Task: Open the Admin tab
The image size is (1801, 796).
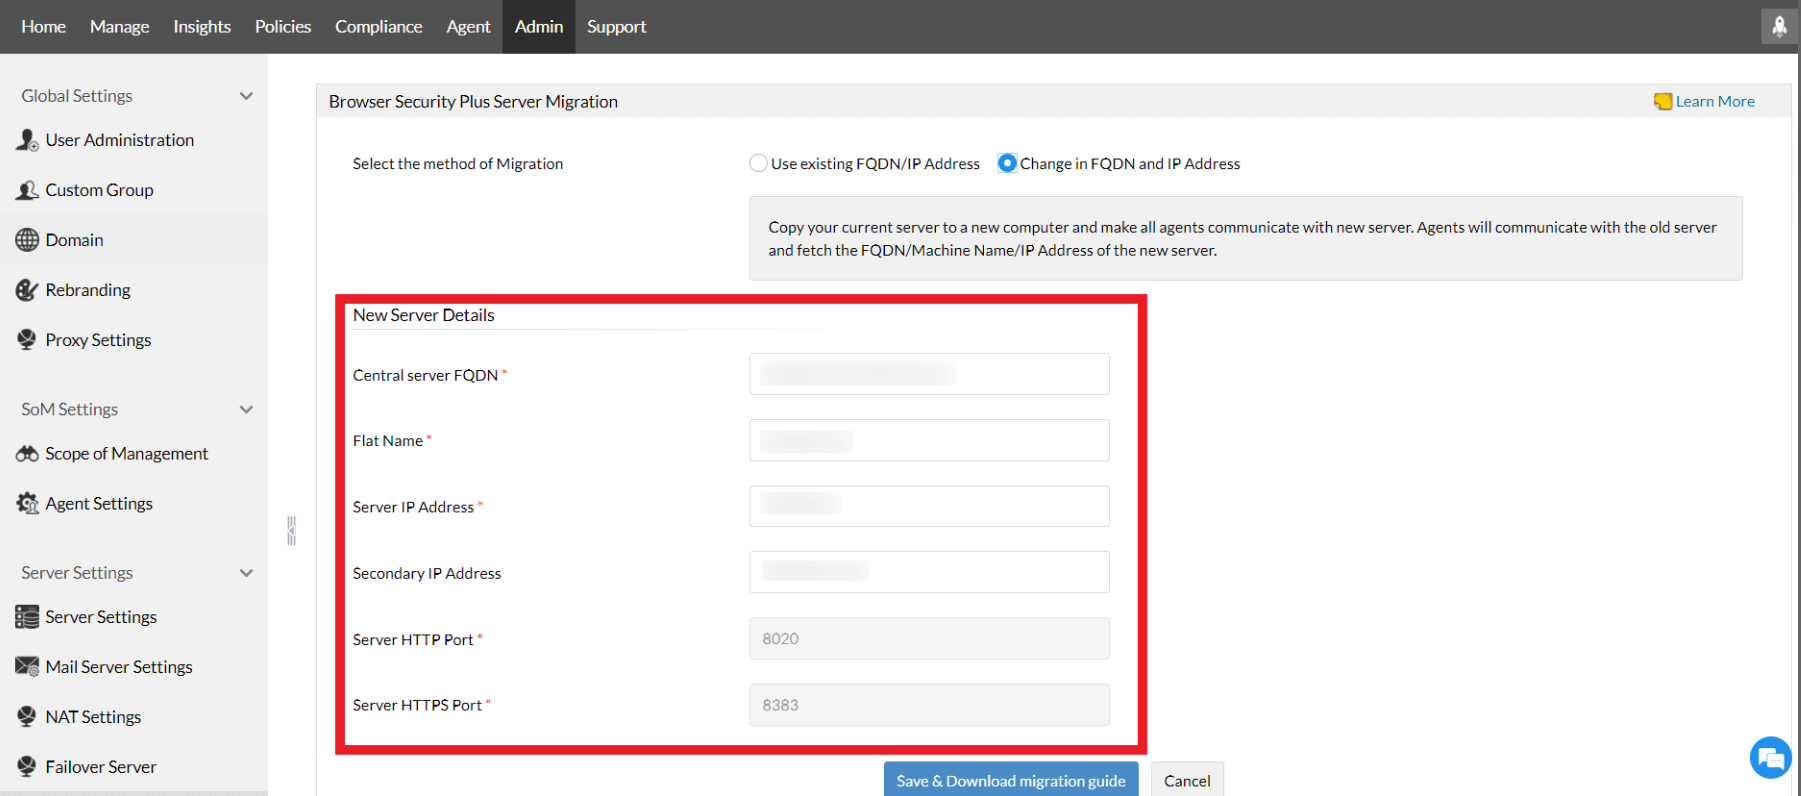Action: [x=539, y=27]
